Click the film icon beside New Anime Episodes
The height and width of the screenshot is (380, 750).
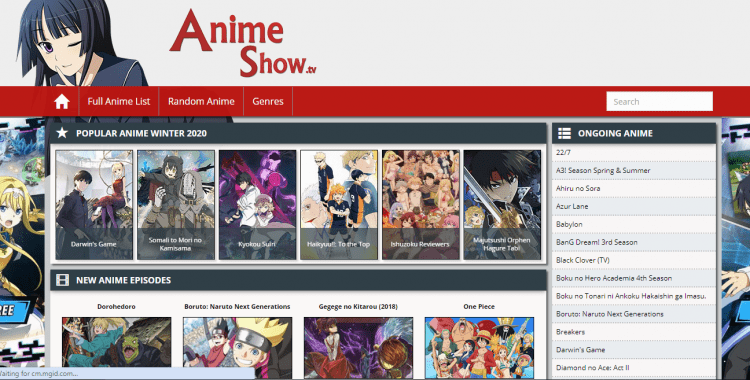(62, 280)
